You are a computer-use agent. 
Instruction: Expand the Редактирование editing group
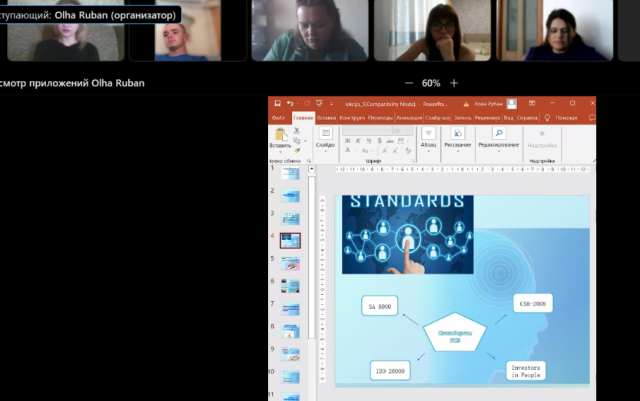point(498,139)
